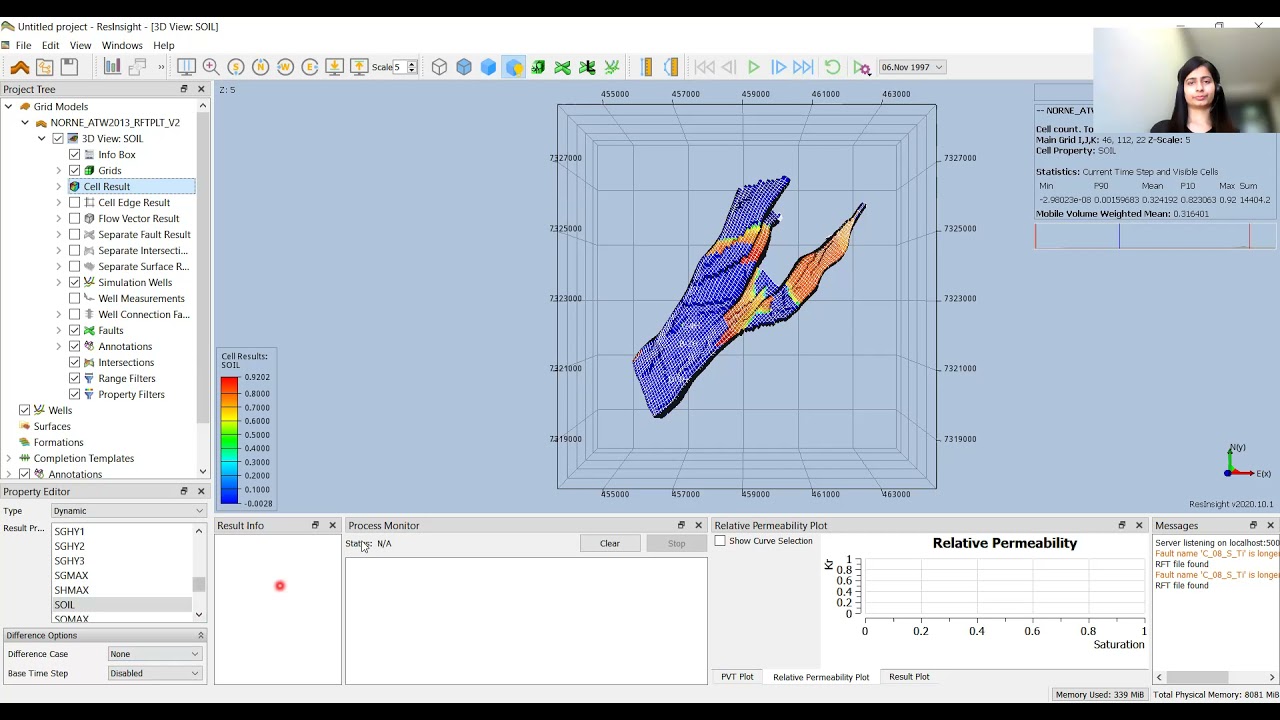1280x720 pixels.
Task: Close the Result Info panel
Action: click(x=333, y=525)
